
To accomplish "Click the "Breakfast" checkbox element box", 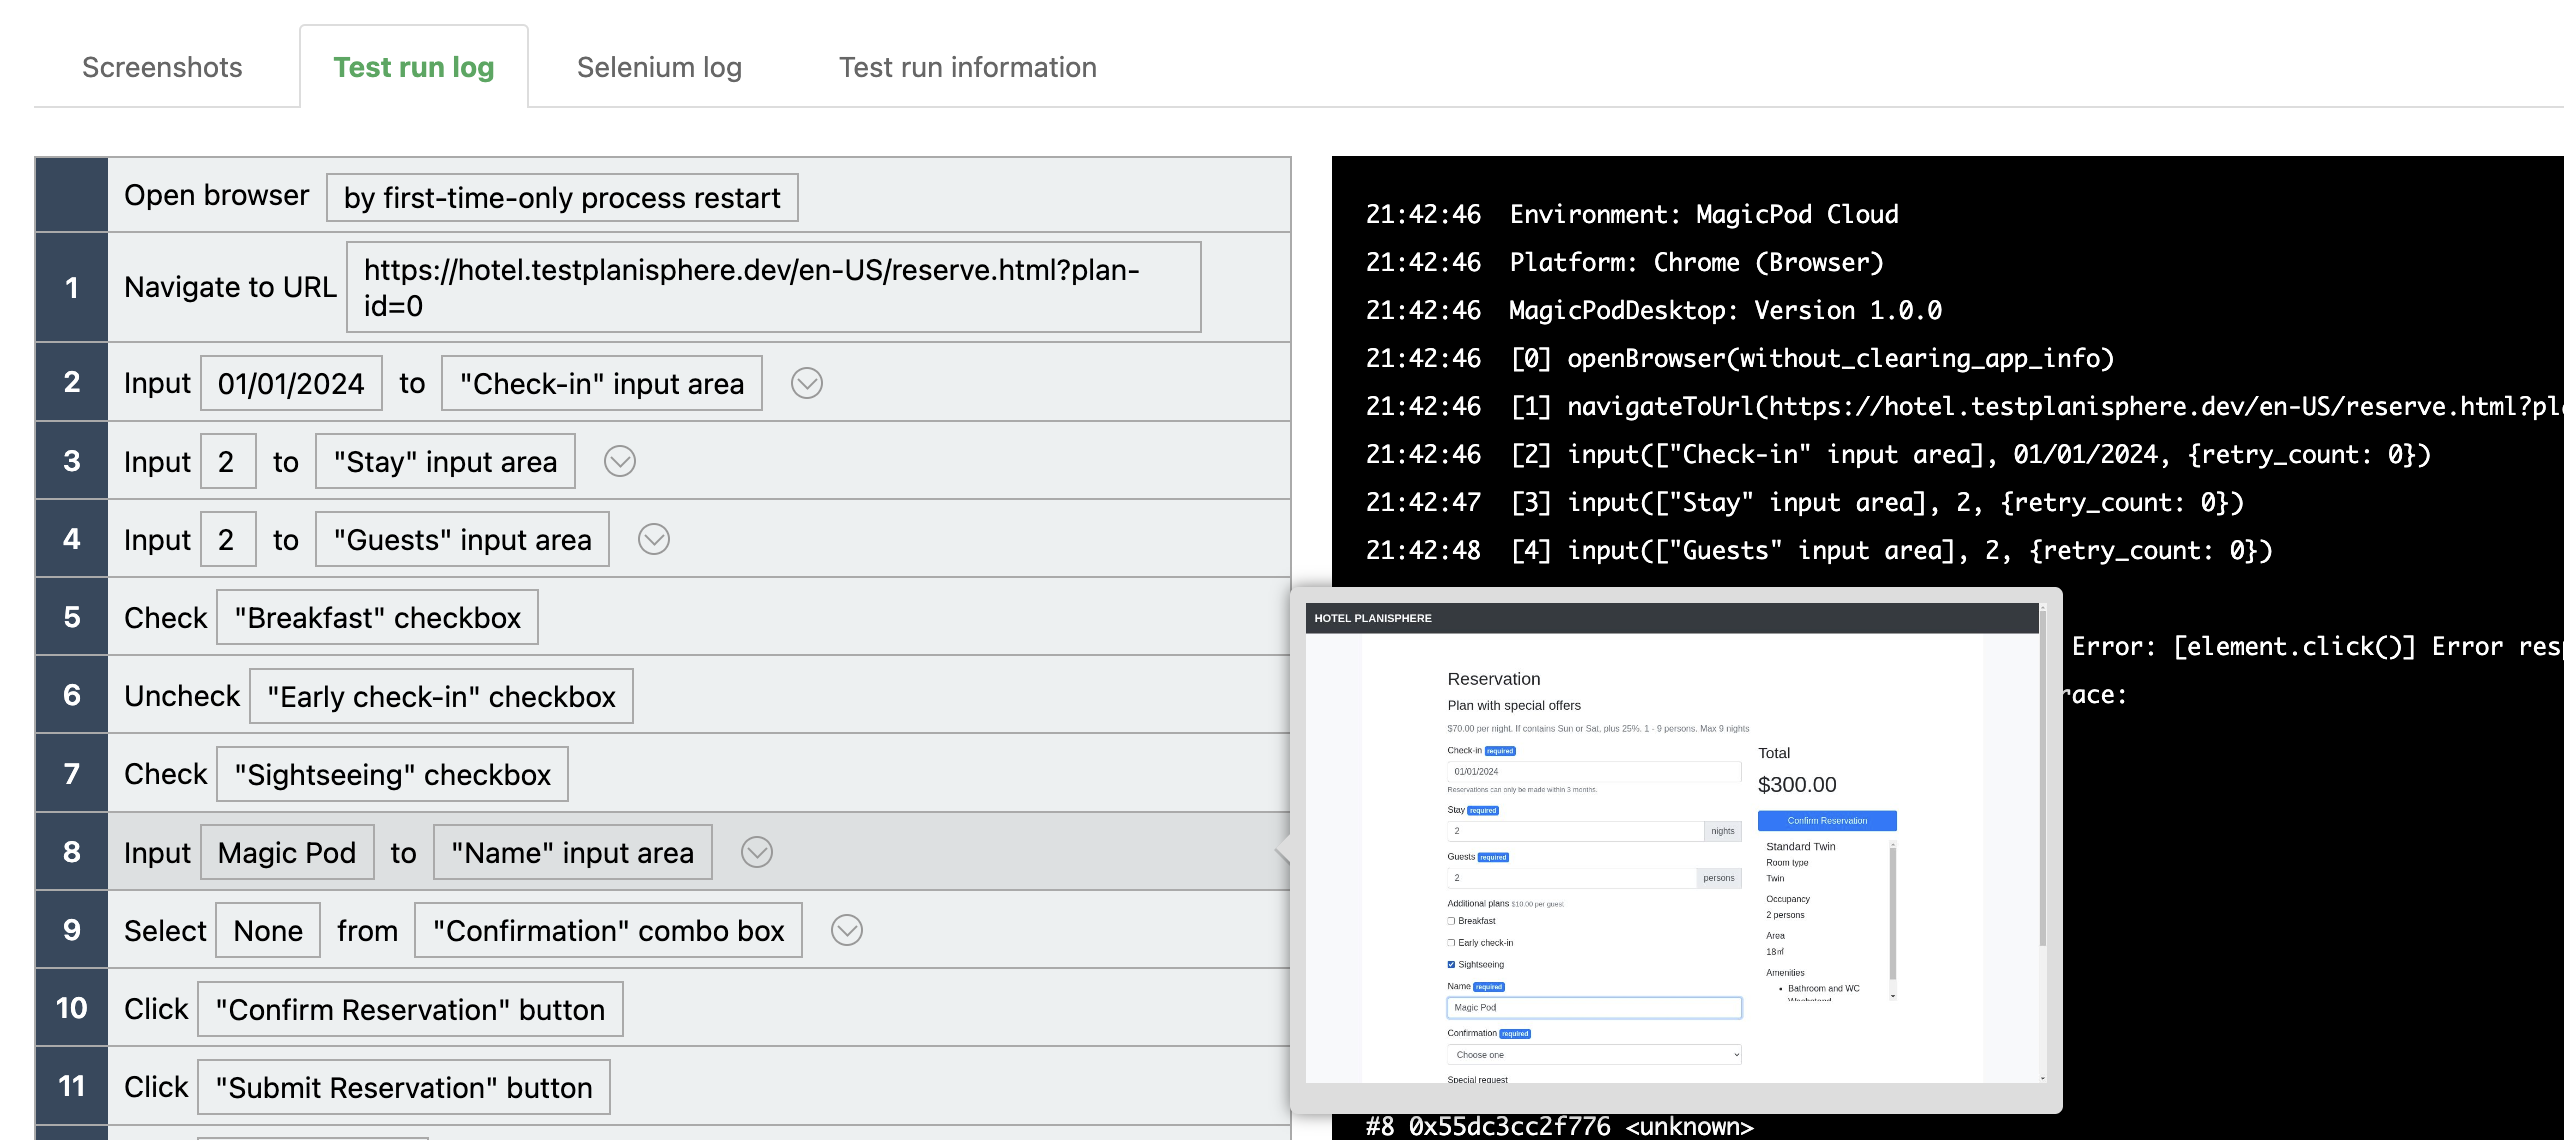I will coord(377,617).
